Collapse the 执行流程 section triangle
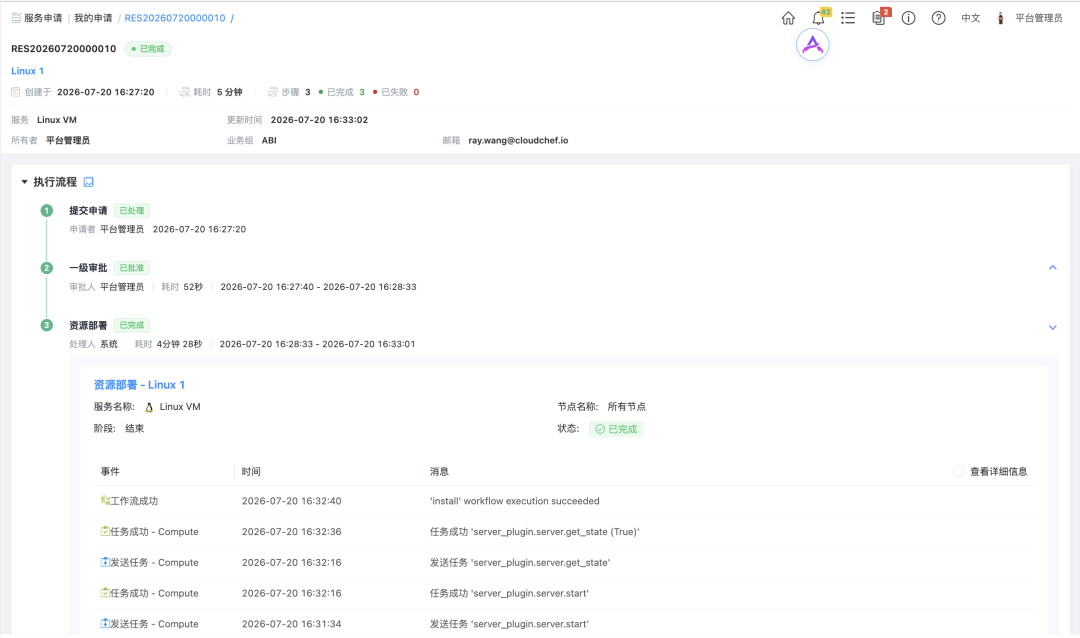Screen dimensions: 1080x638 pos(24,182)
